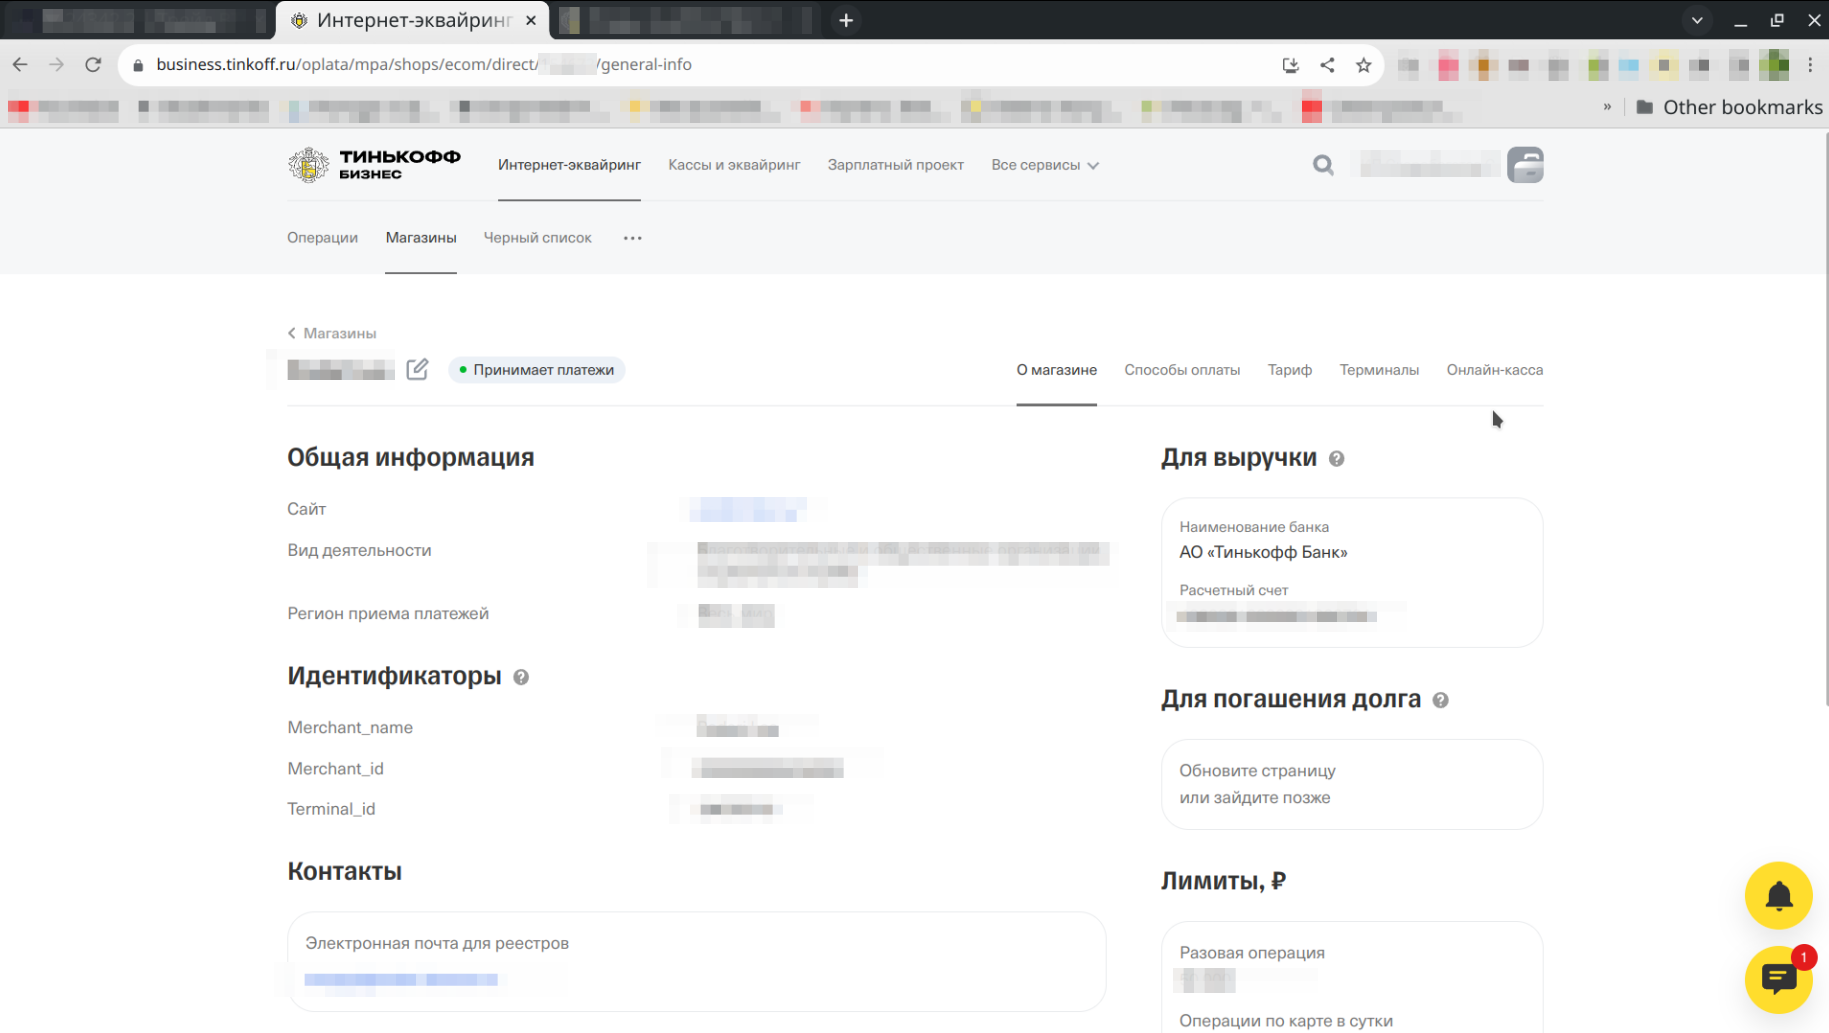1829x1033 pixels.
Task: Bookmark the page with the star icon
Action: click(1363, 65)
